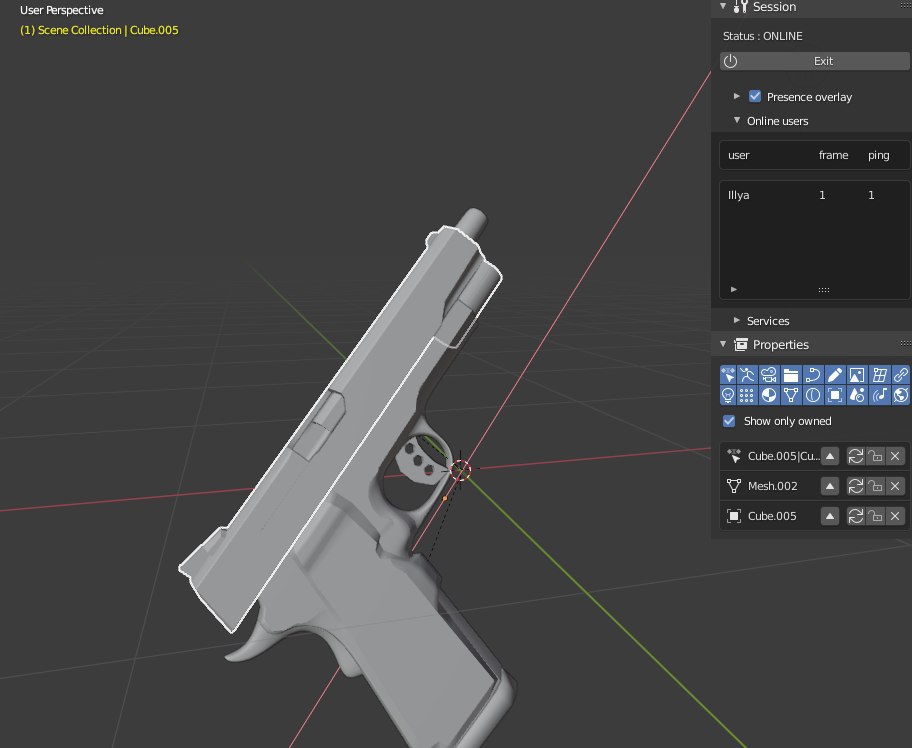This screenshot has width=912, height=748.
Task: Click refresh icon for Cube.005 object row
Action: point(856,516)
